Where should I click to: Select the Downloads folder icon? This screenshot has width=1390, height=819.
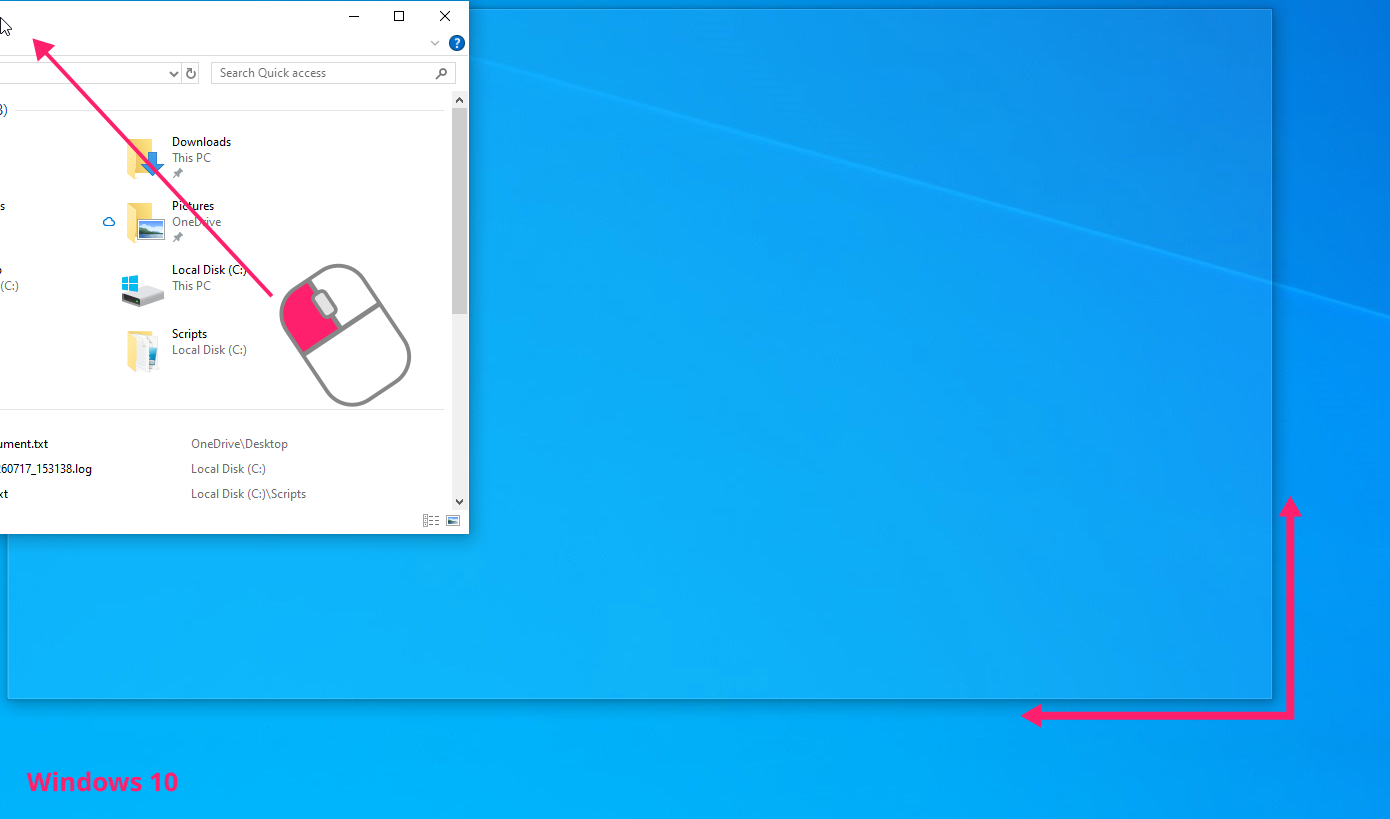point(143,158)
